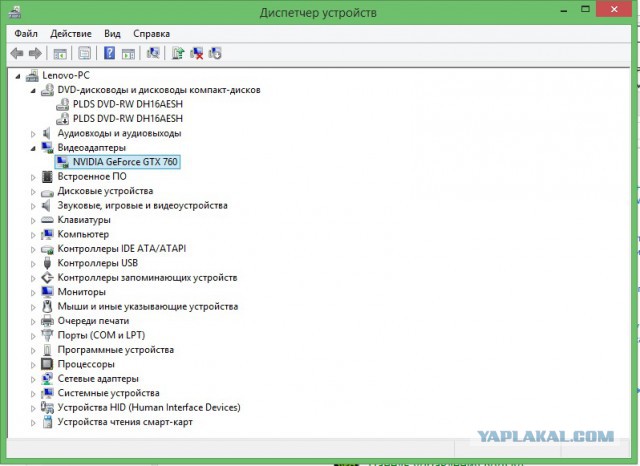The image size is (640, 466).
Task: Select the Контроллеры USB label
Action: (98, 263)
